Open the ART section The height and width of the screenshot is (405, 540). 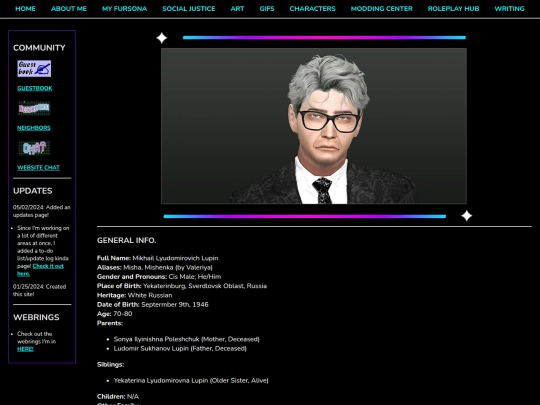click(x=237, y=9)
